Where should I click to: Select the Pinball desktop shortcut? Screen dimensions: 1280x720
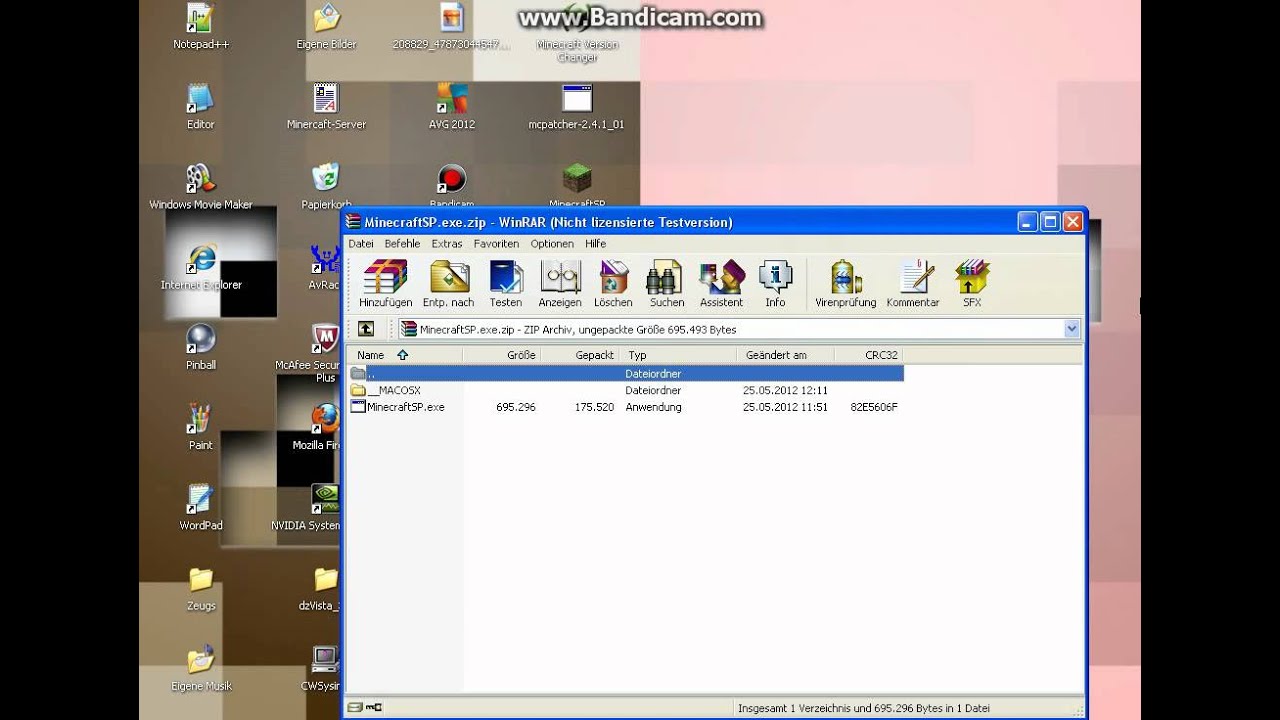(x=200, y=347)
